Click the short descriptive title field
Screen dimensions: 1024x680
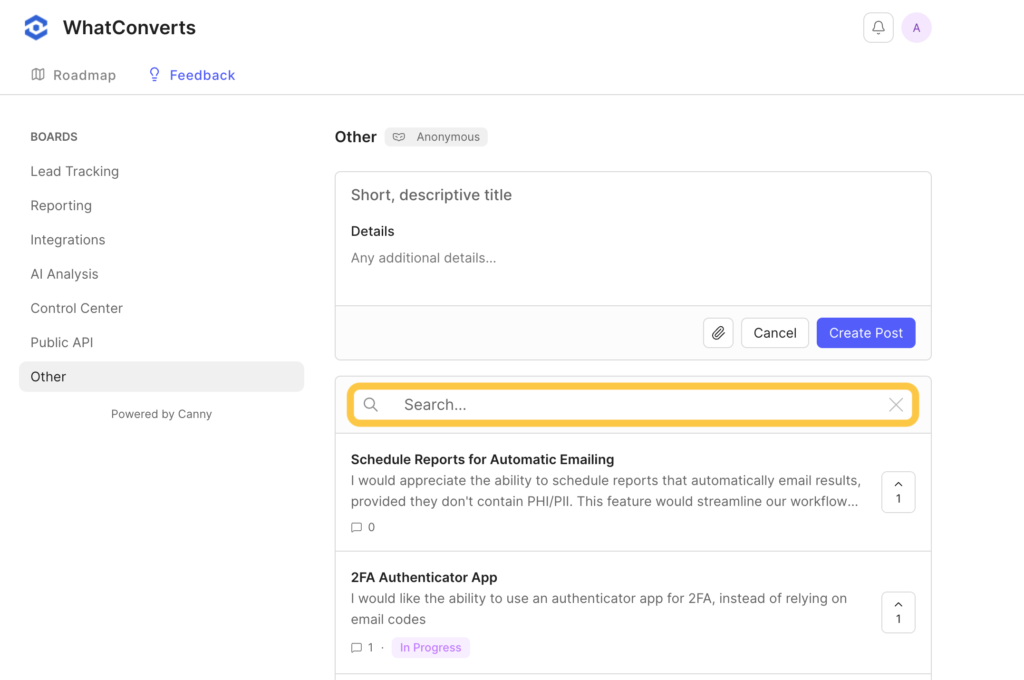coord(431,194)
